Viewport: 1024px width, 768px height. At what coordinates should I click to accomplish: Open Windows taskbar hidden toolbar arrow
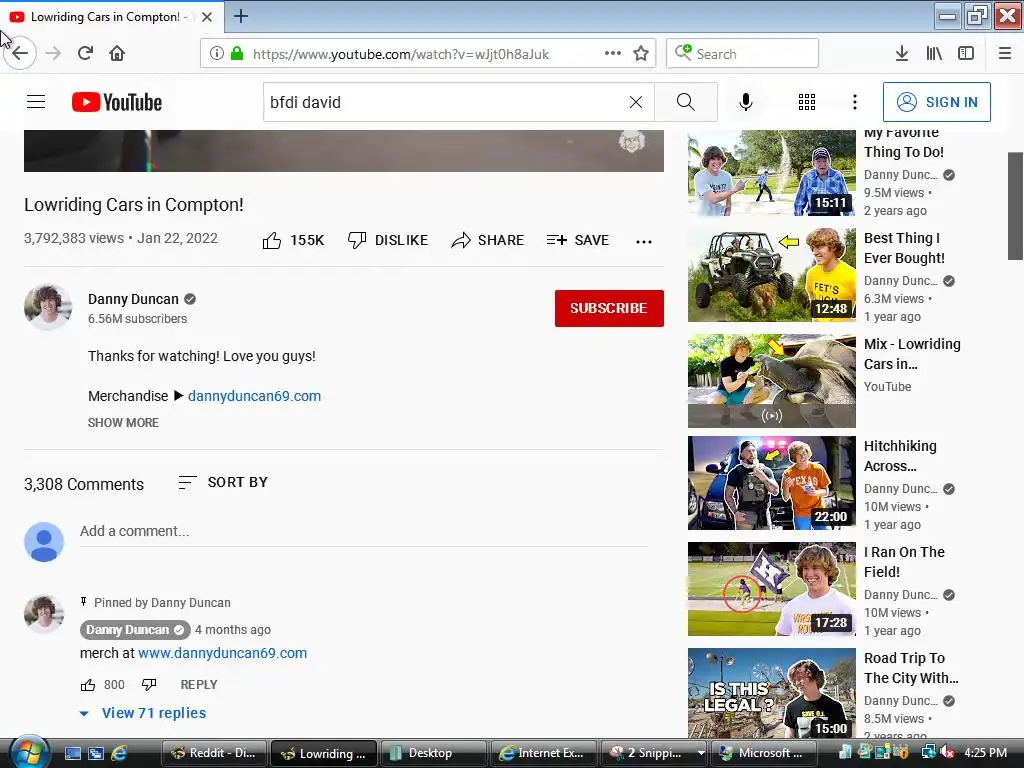click(701, 753)
